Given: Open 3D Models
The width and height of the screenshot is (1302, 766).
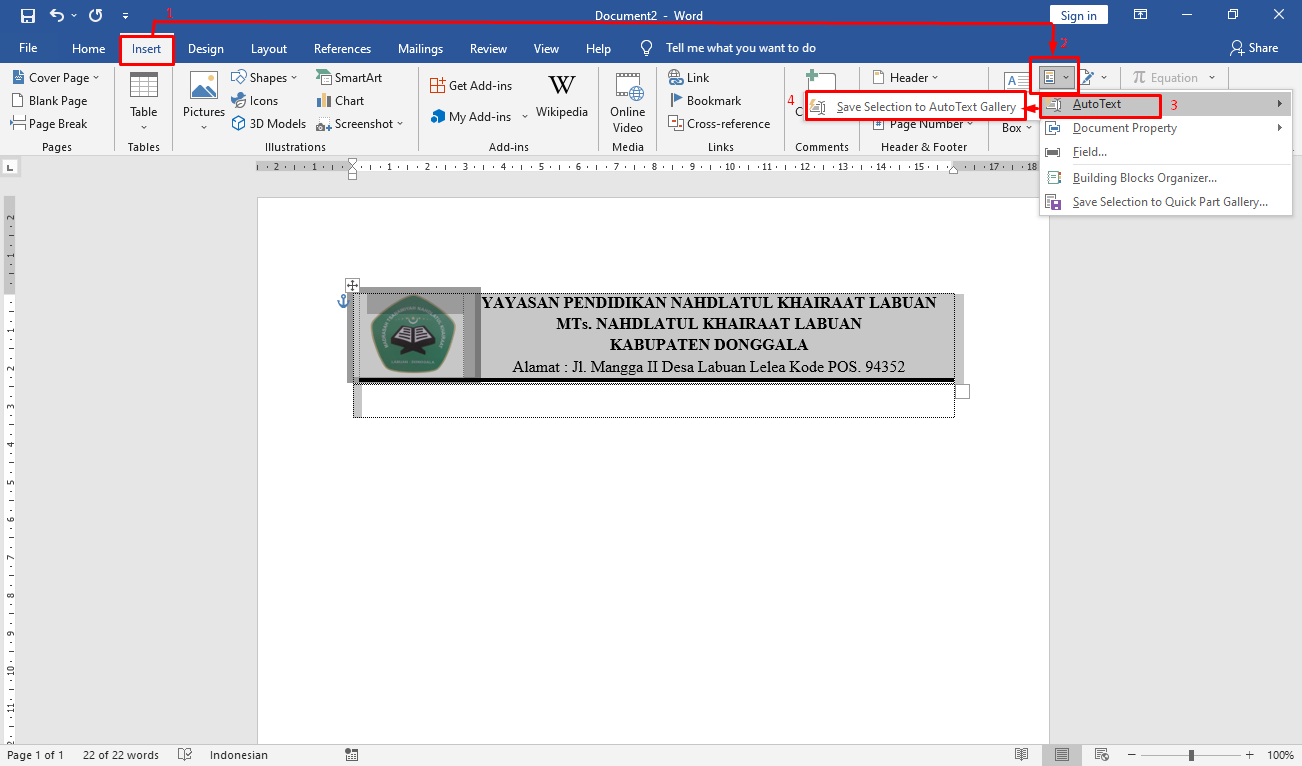Looking at the screenshot, I should 268,123.
